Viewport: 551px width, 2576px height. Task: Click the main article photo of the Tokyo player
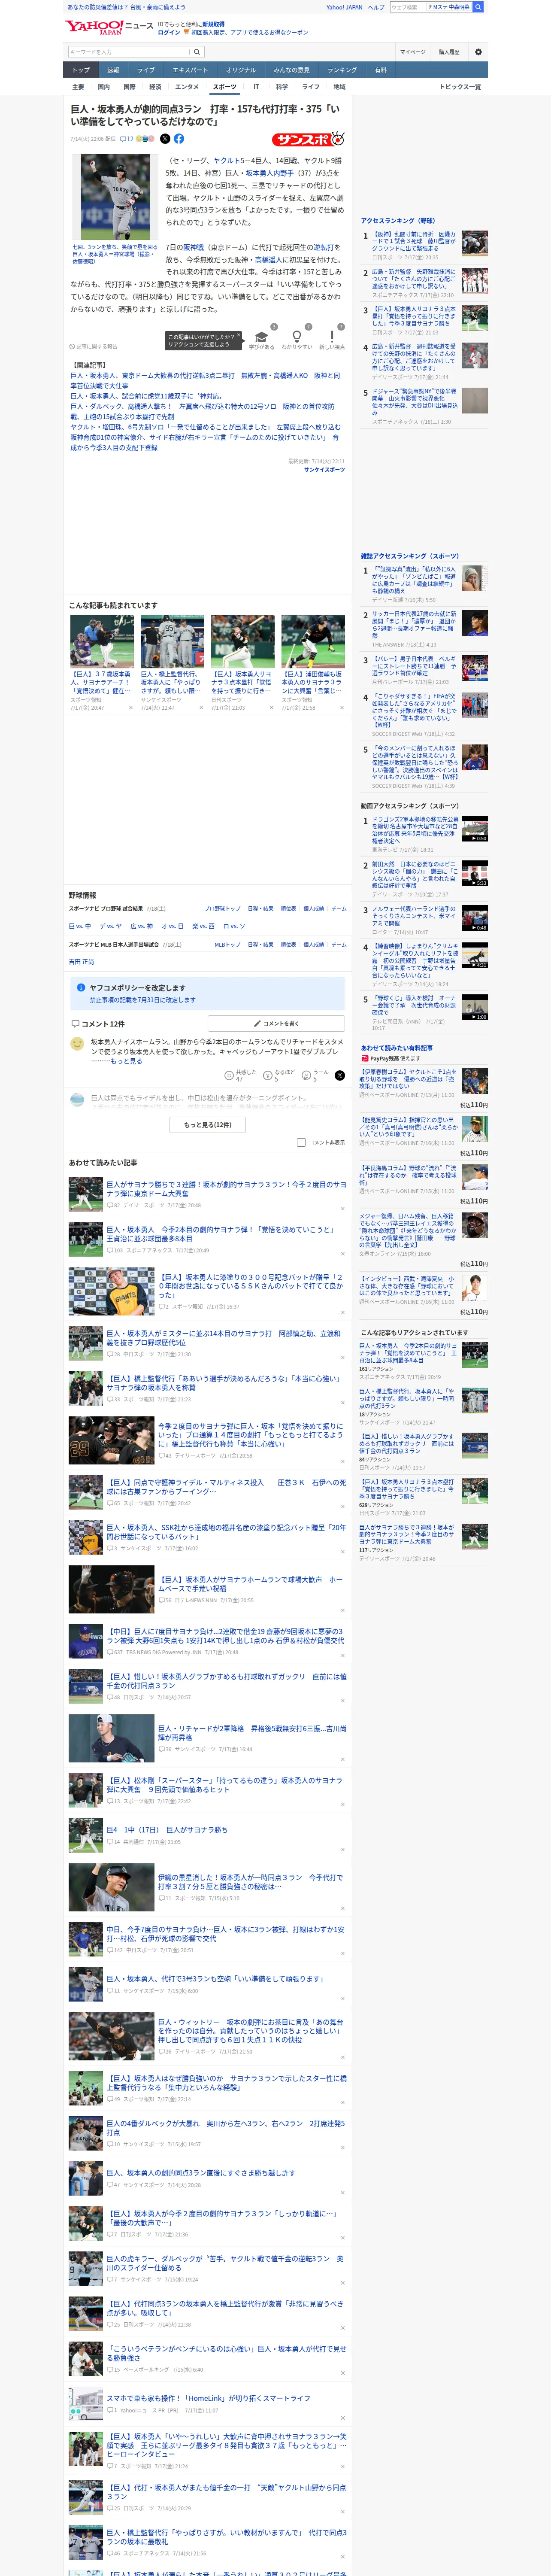115,197
